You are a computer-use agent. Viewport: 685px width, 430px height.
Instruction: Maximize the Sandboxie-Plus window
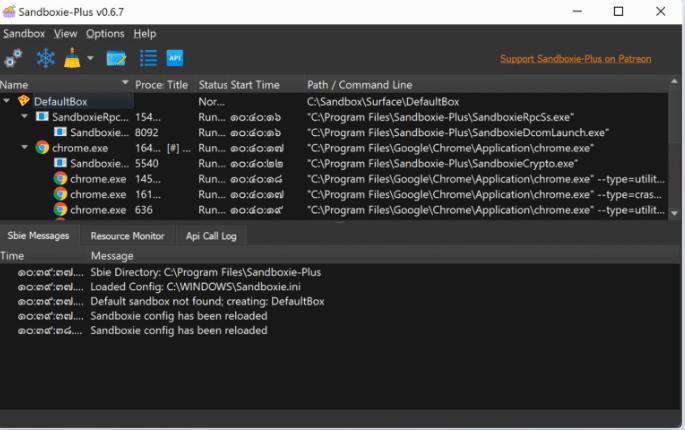pyautogui.click(x=618, y=11)
